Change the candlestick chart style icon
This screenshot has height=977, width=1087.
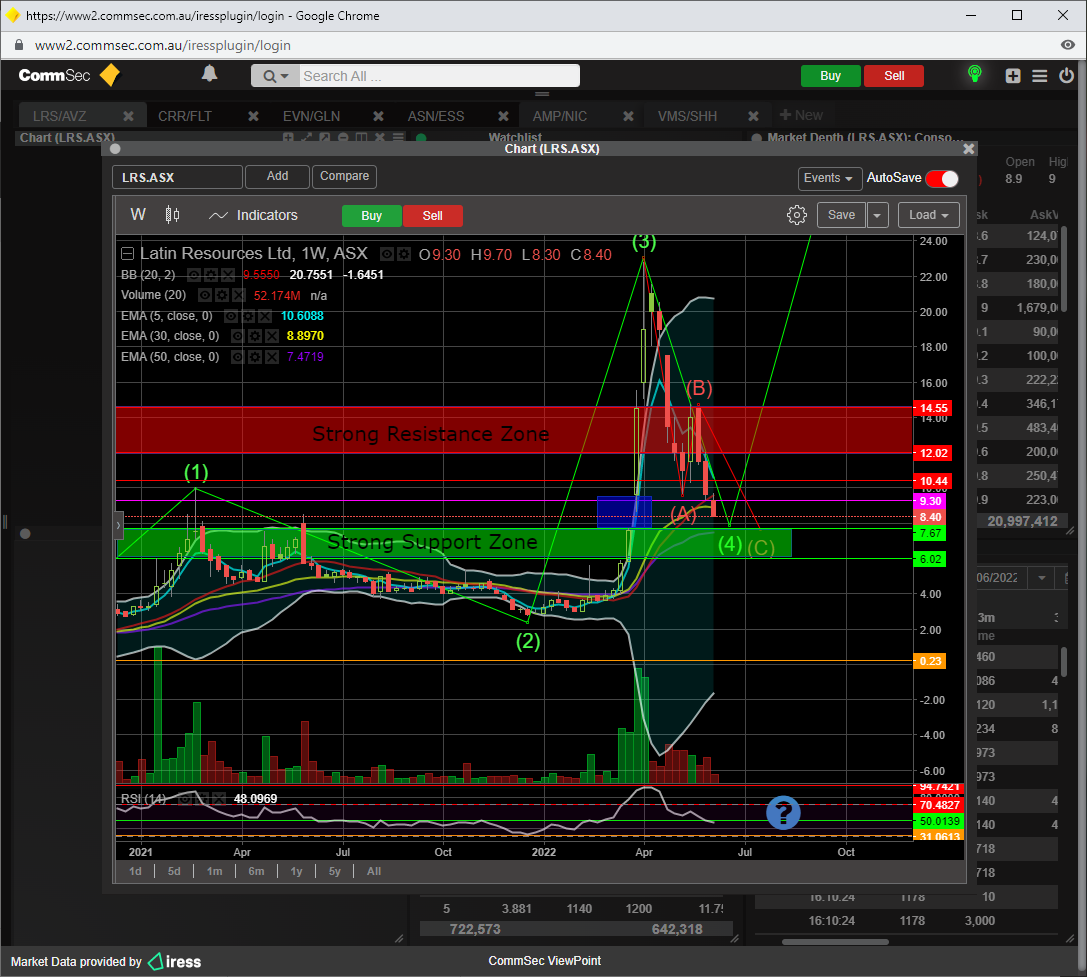point(172,215)
